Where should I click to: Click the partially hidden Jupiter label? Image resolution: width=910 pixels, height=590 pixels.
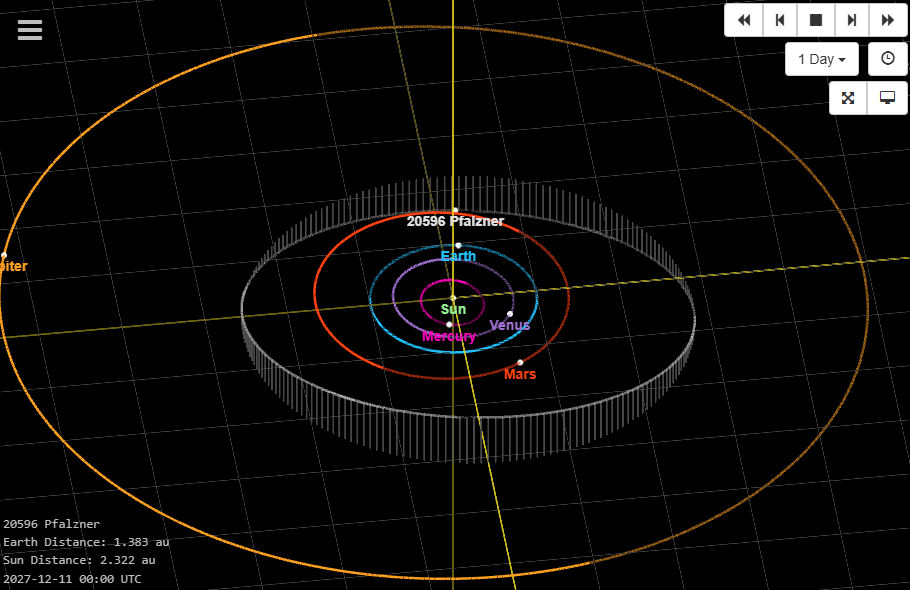pyautogui.click(x=13, y=266)
